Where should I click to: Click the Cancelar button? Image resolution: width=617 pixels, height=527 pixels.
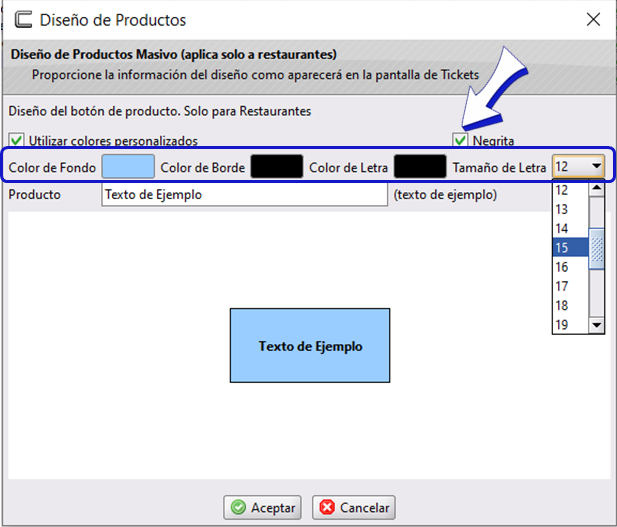[x=354, y=507]
